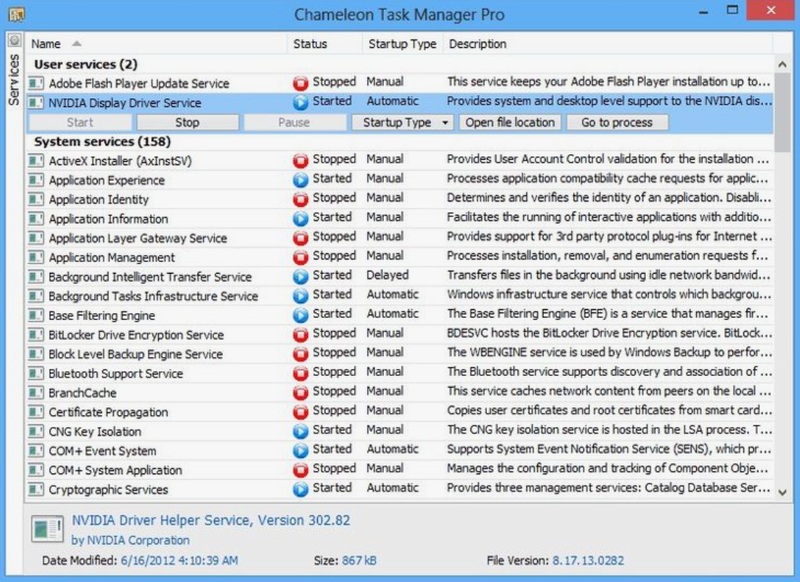This screenshot has width=800, height=582.
Task: Click stopped icon of BitLocker Drive Encryption Service
Action: point(301,335)
